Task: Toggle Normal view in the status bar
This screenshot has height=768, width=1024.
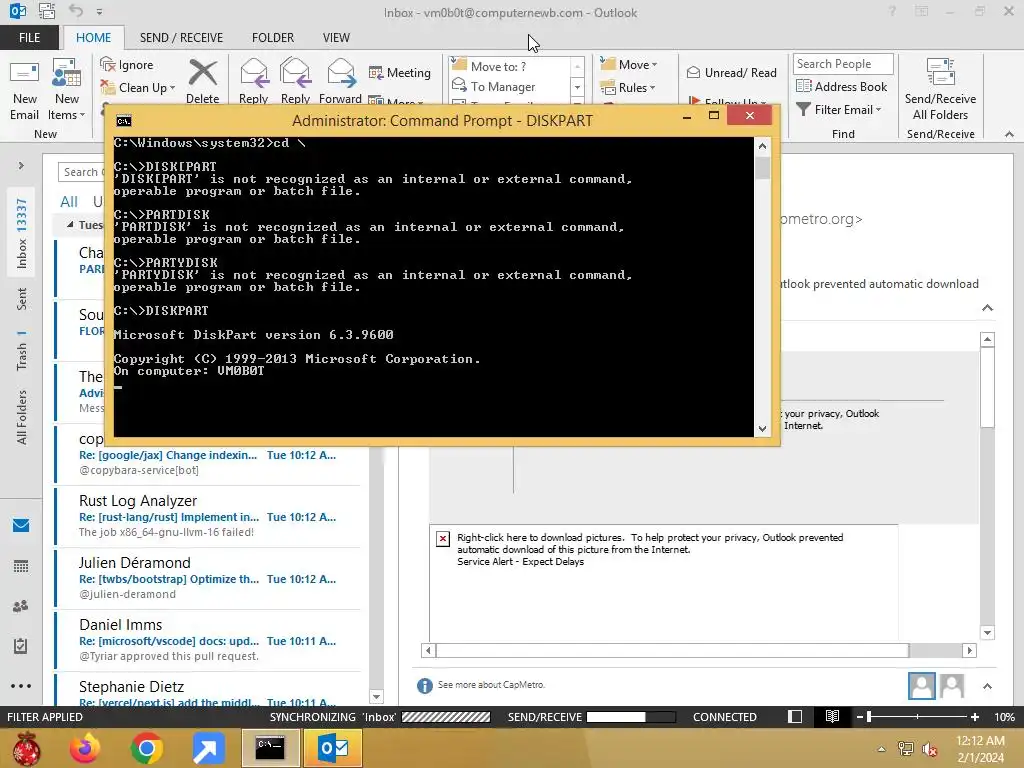Action: coord(795,716)
